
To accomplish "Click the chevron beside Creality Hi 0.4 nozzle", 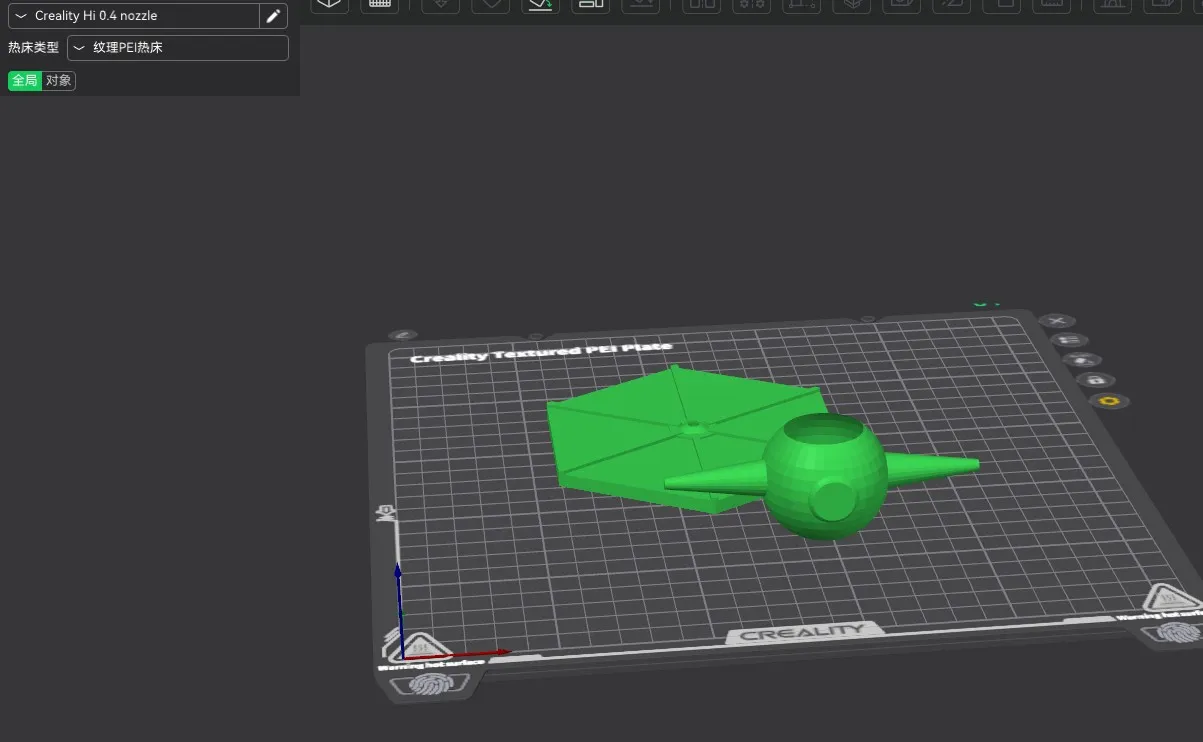I will [x=22, y=16].
